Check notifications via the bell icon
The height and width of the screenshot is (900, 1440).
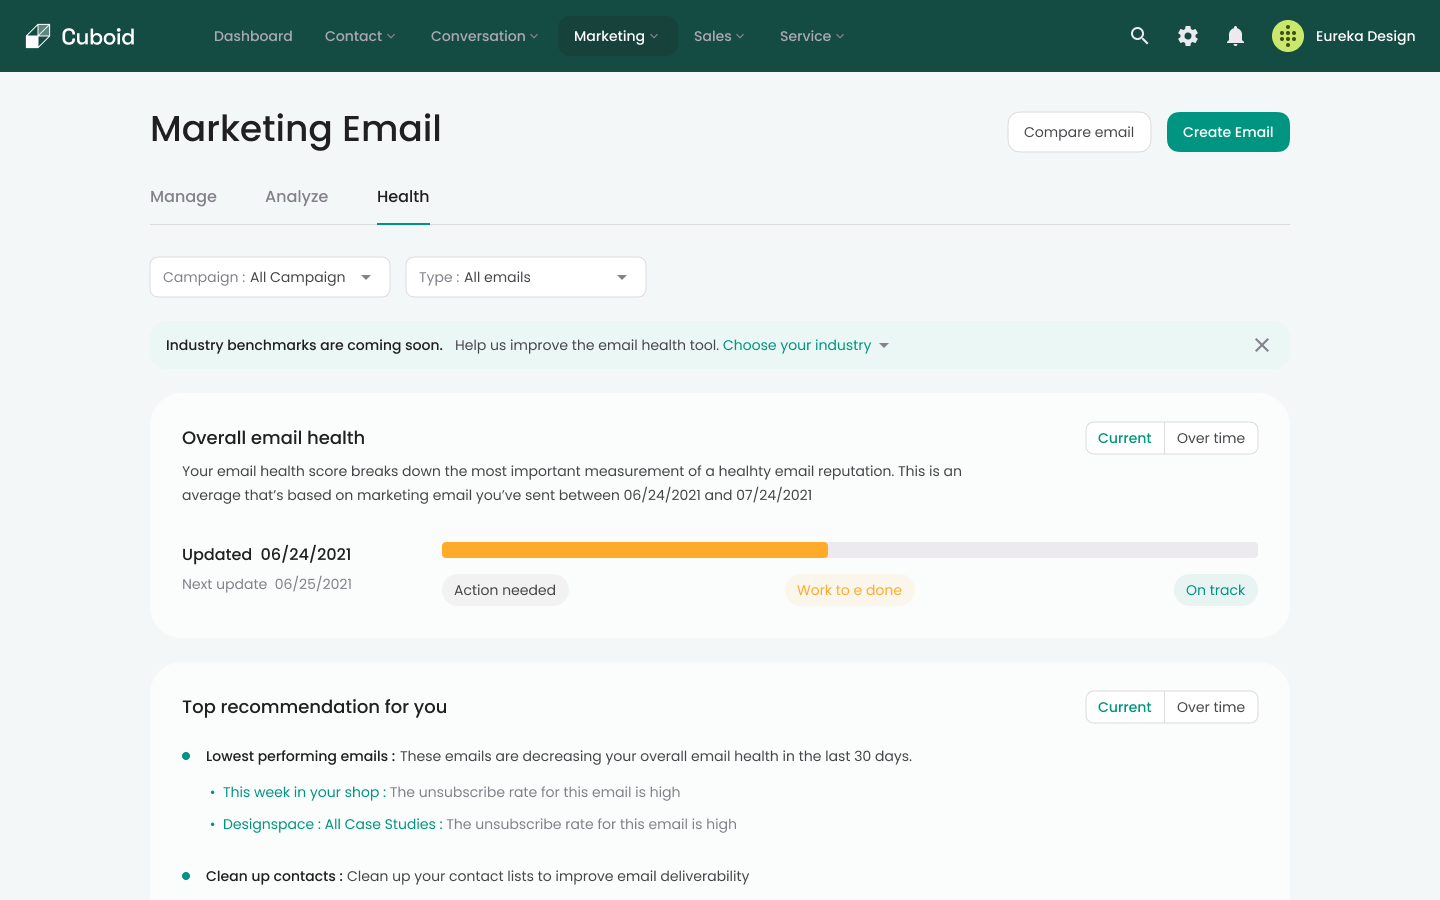(1235, 35)
